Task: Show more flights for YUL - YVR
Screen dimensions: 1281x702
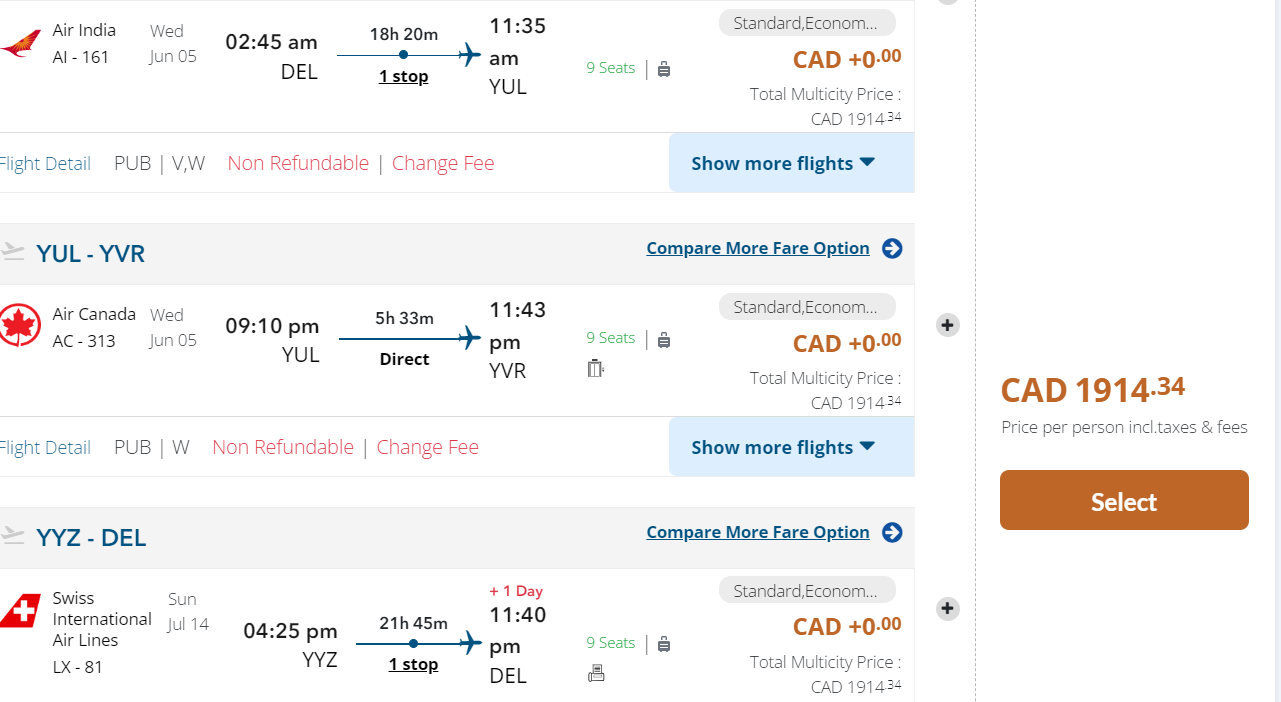Action: [x=782, y=447]
